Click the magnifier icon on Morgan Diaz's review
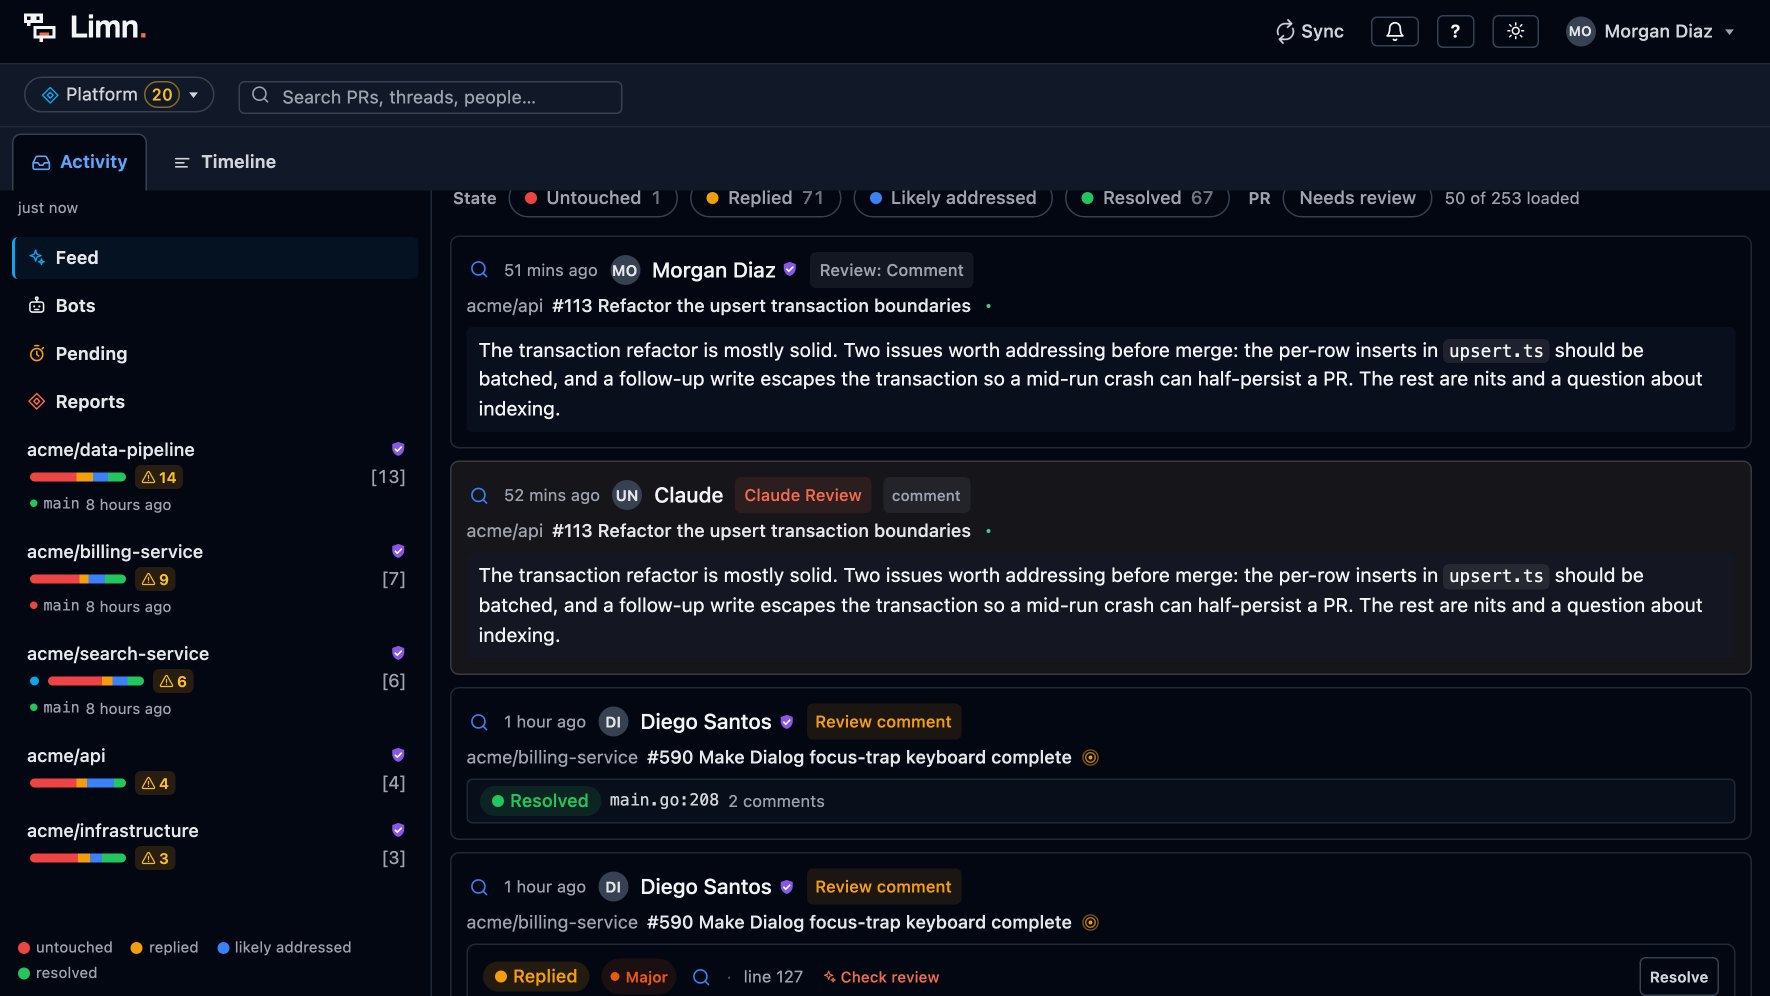This screenshot has height=996, width=1770. pyautogui.click(x=479, y=270)
